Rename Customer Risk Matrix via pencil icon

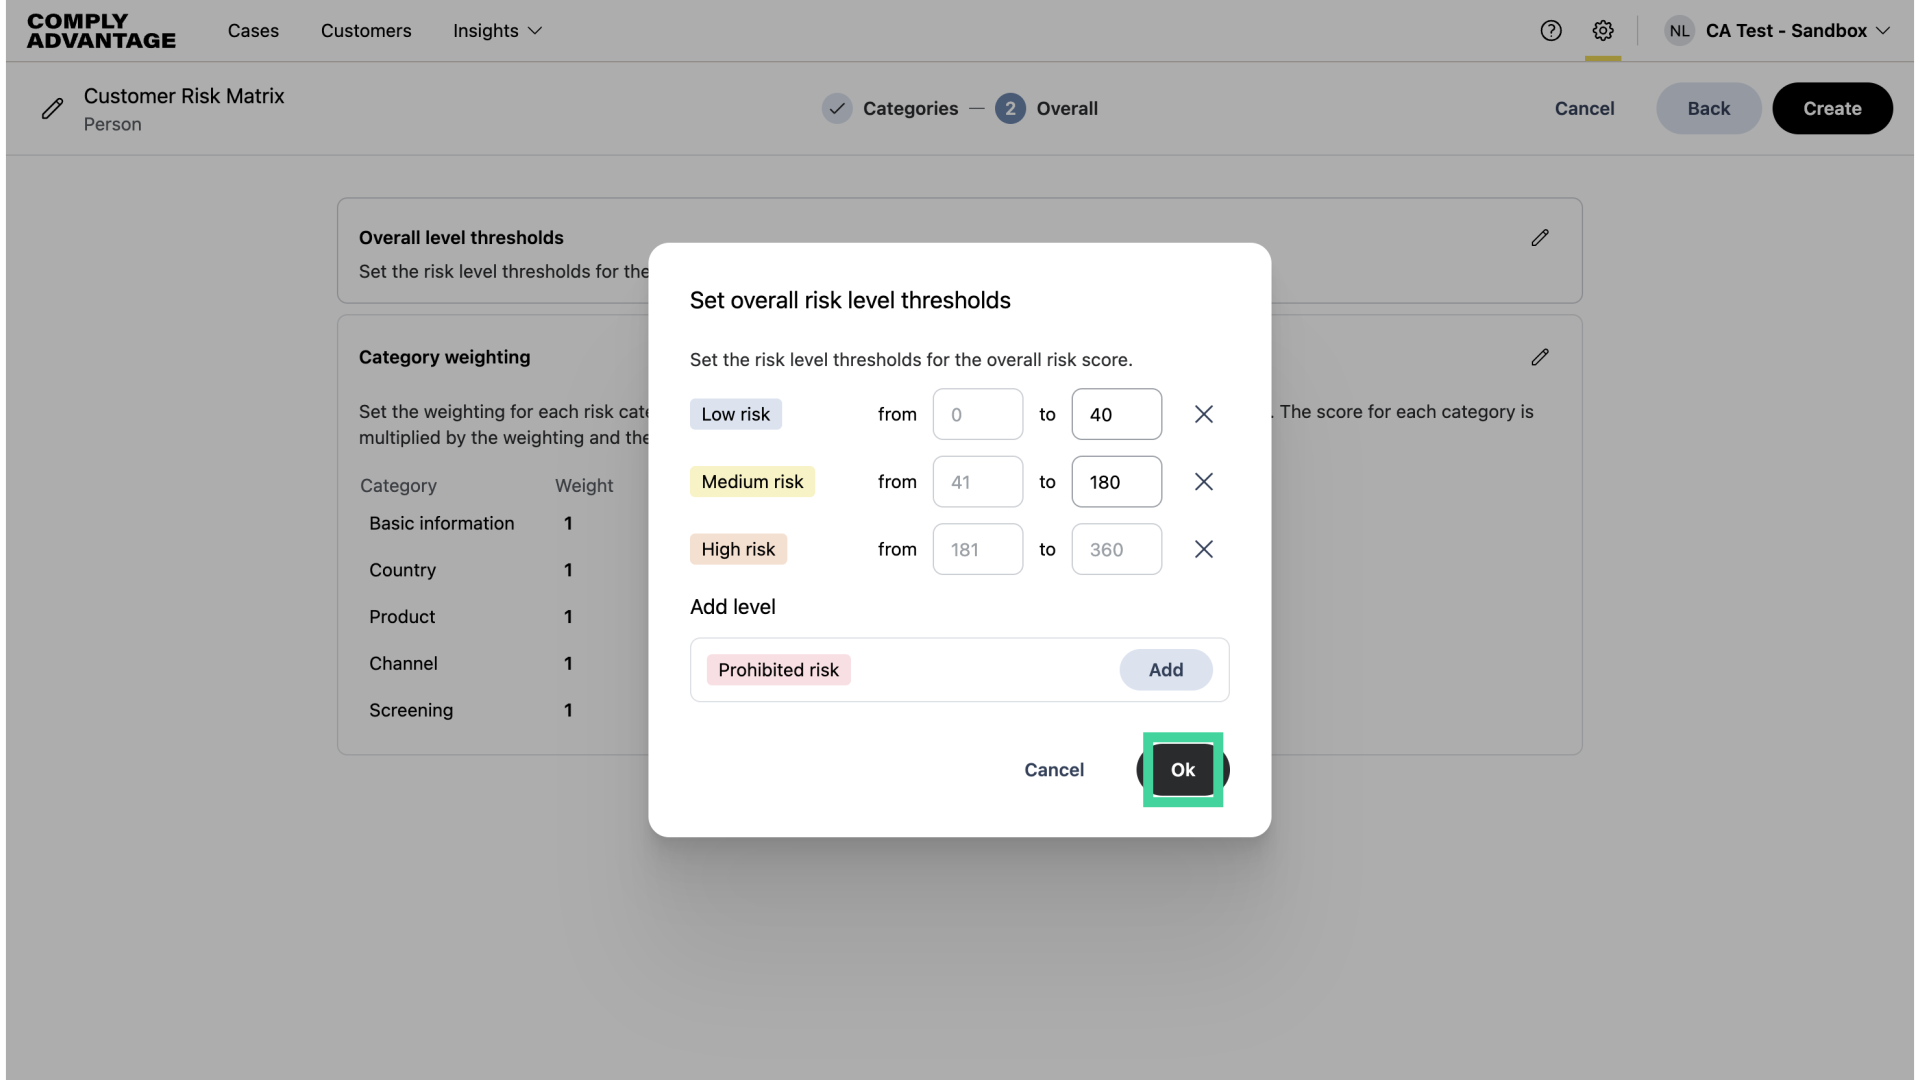52,109
